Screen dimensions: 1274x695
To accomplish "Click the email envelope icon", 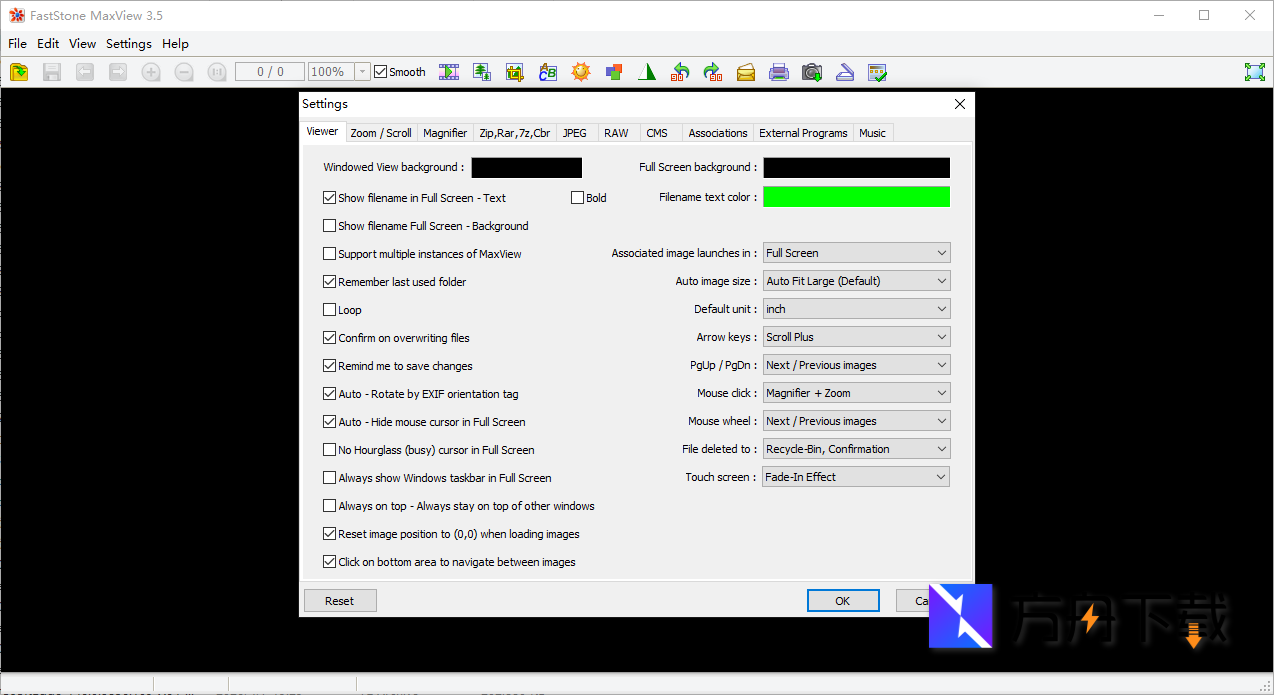I will [746, 72].
